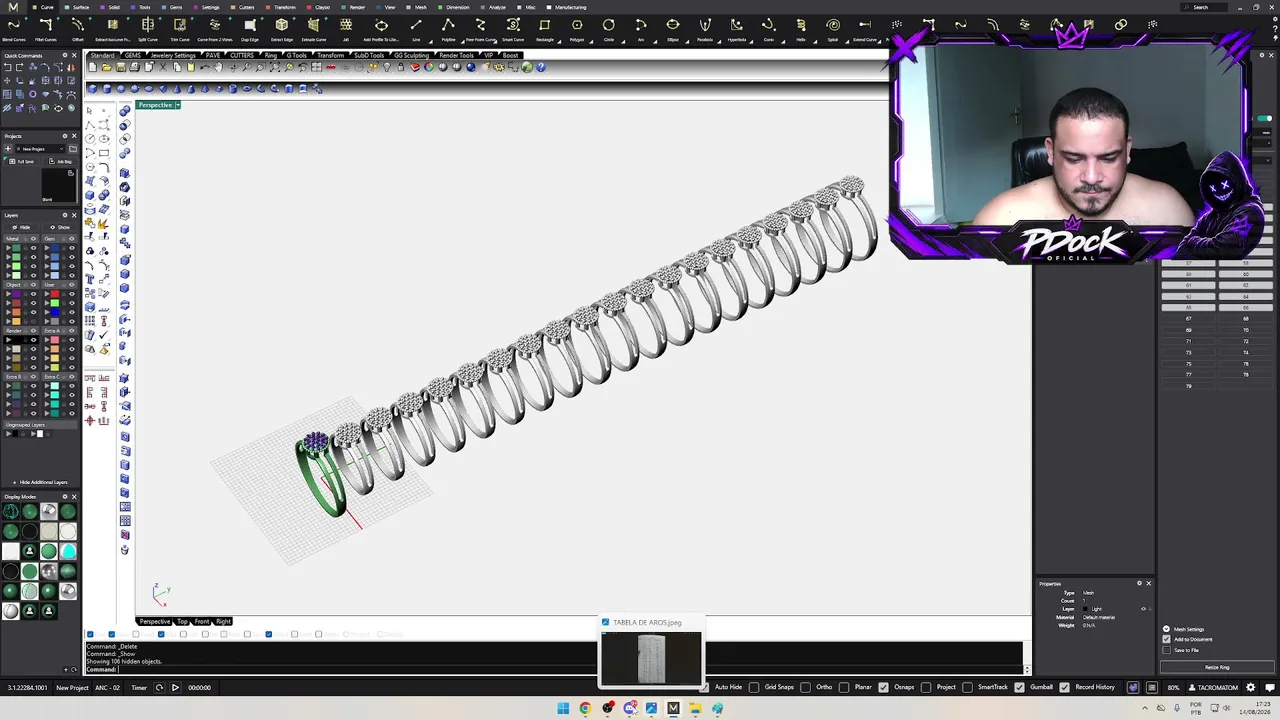Image resolution: width=1280 pixels, height=720 pixels.
Task: Pick the Extract Edge tool
Action: [x=282, y=29]
